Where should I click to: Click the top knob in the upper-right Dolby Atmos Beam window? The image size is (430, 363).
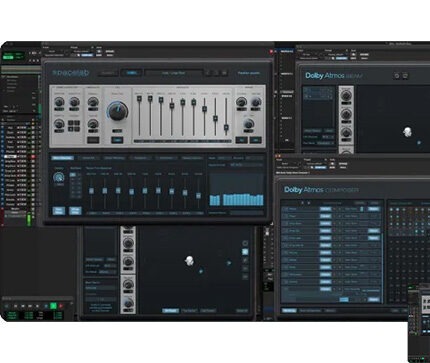346,96
